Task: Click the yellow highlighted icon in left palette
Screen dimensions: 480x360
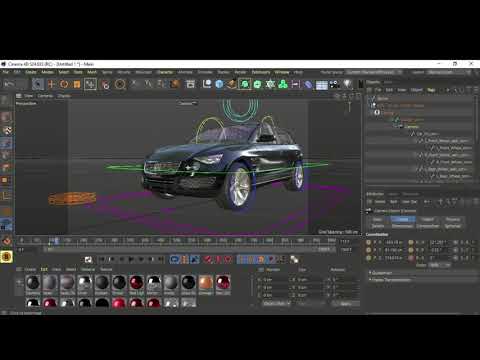Action: (x=6, y=257)
